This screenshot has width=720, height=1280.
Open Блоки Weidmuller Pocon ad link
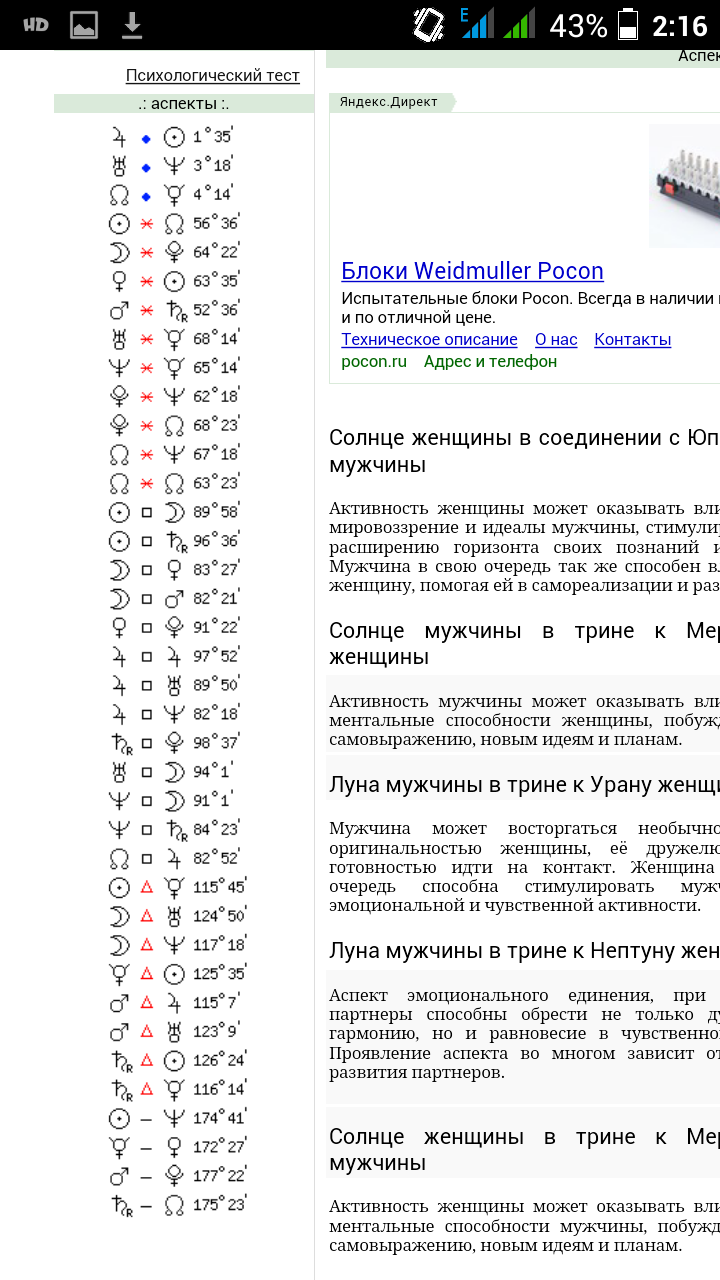(x=472, y=271)
